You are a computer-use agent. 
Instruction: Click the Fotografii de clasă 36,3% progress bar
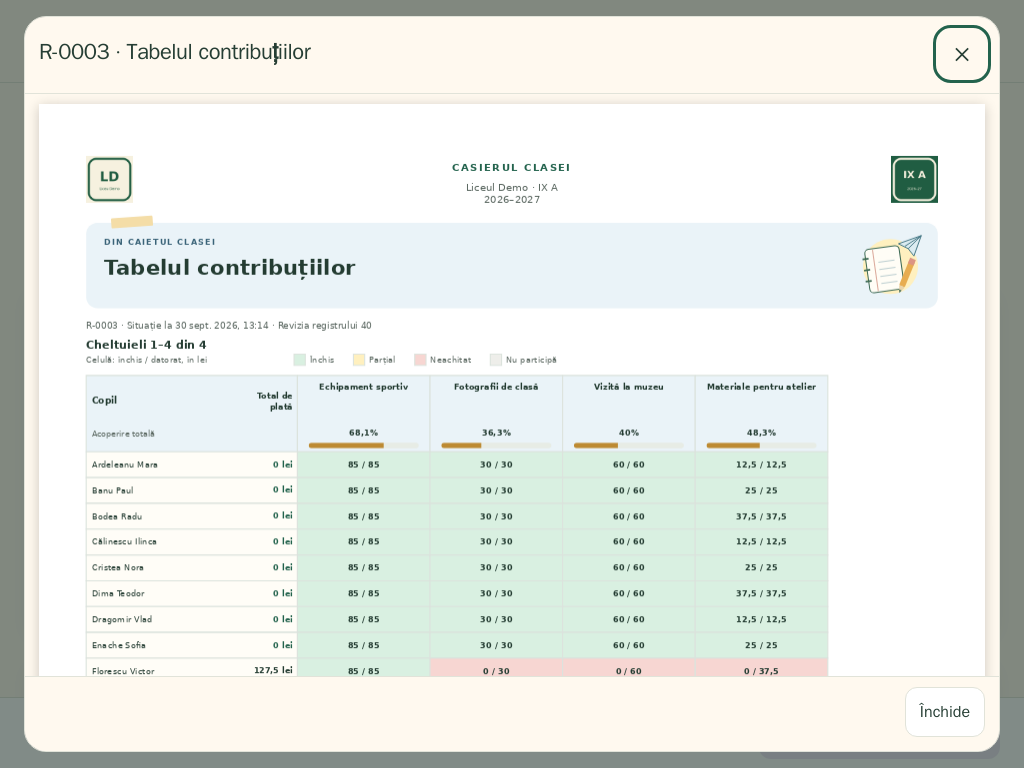(x=496, y=445)
